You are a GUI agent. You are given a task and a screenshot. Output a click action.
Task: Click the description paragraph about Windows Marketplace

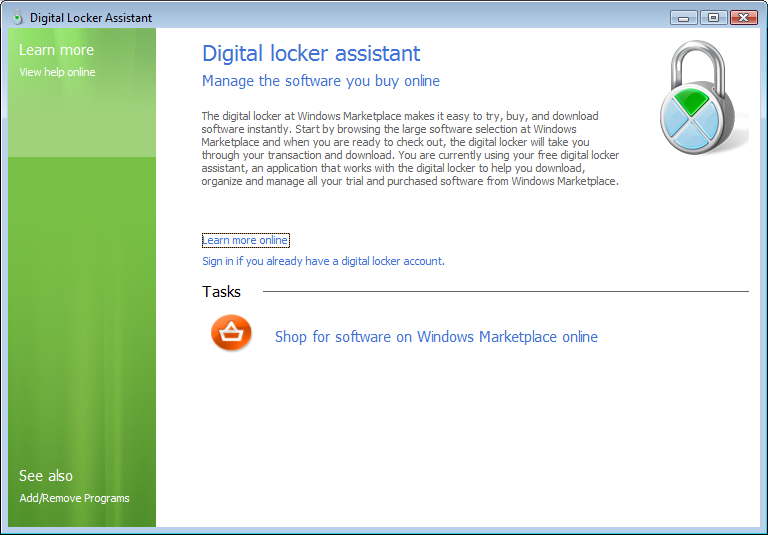click(x=410, y=148)
